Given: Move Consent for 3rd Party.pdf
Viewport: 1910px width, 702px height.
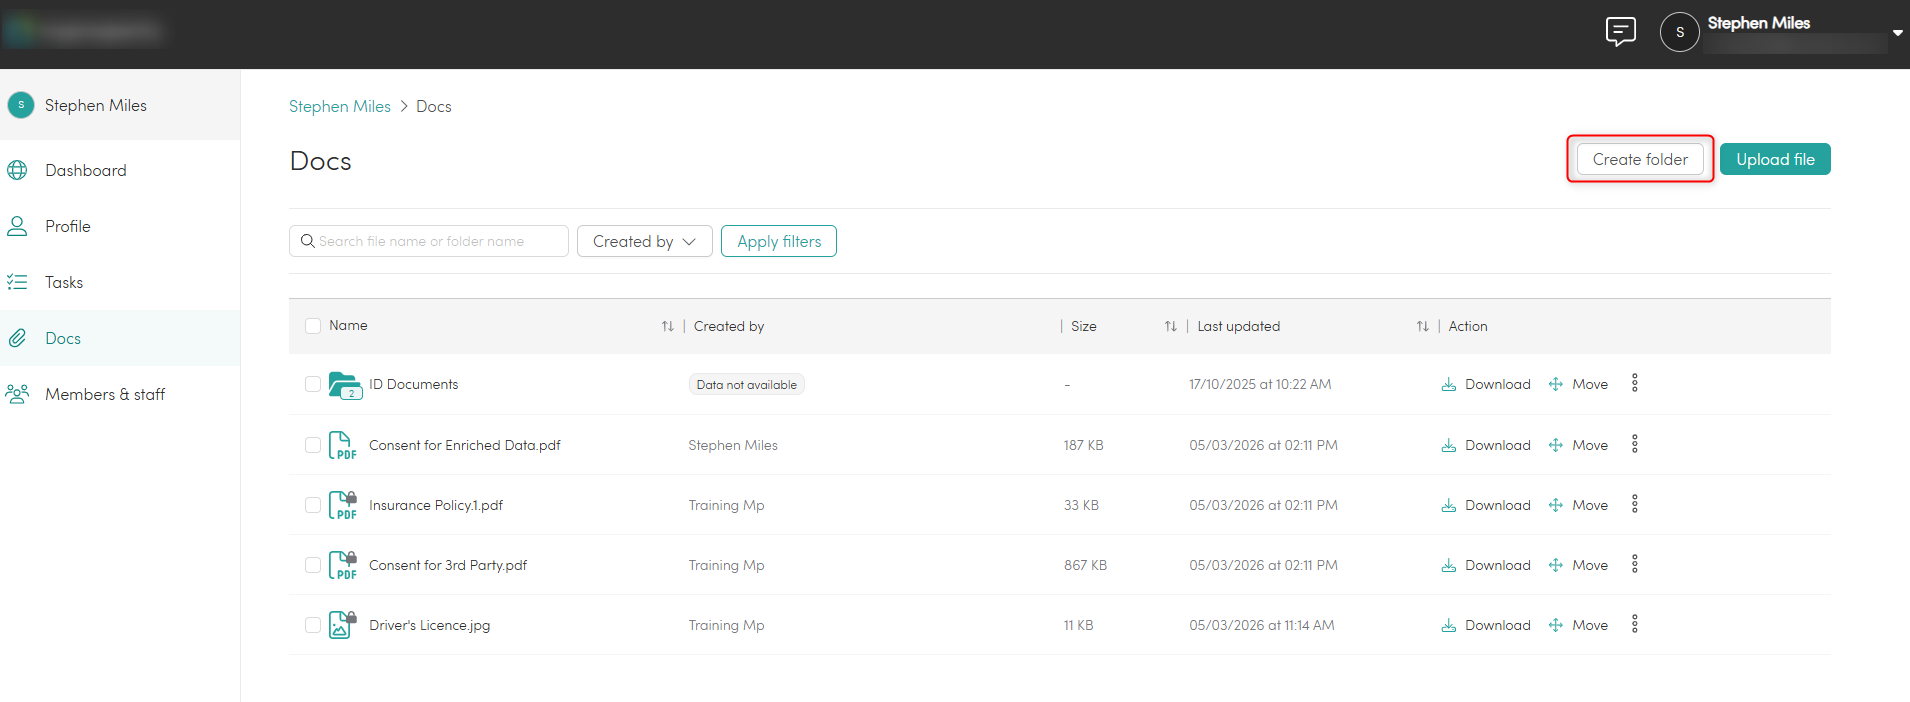Looking at the screenshot, I should pos(1578,565).
